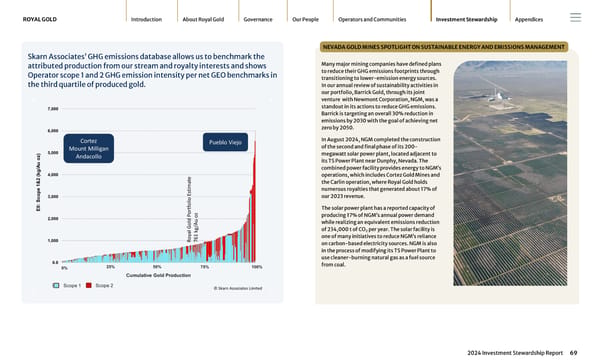Screen dimensions: 600x364
Task: Open the About Royal Gold tab
Action: point(203,19)
